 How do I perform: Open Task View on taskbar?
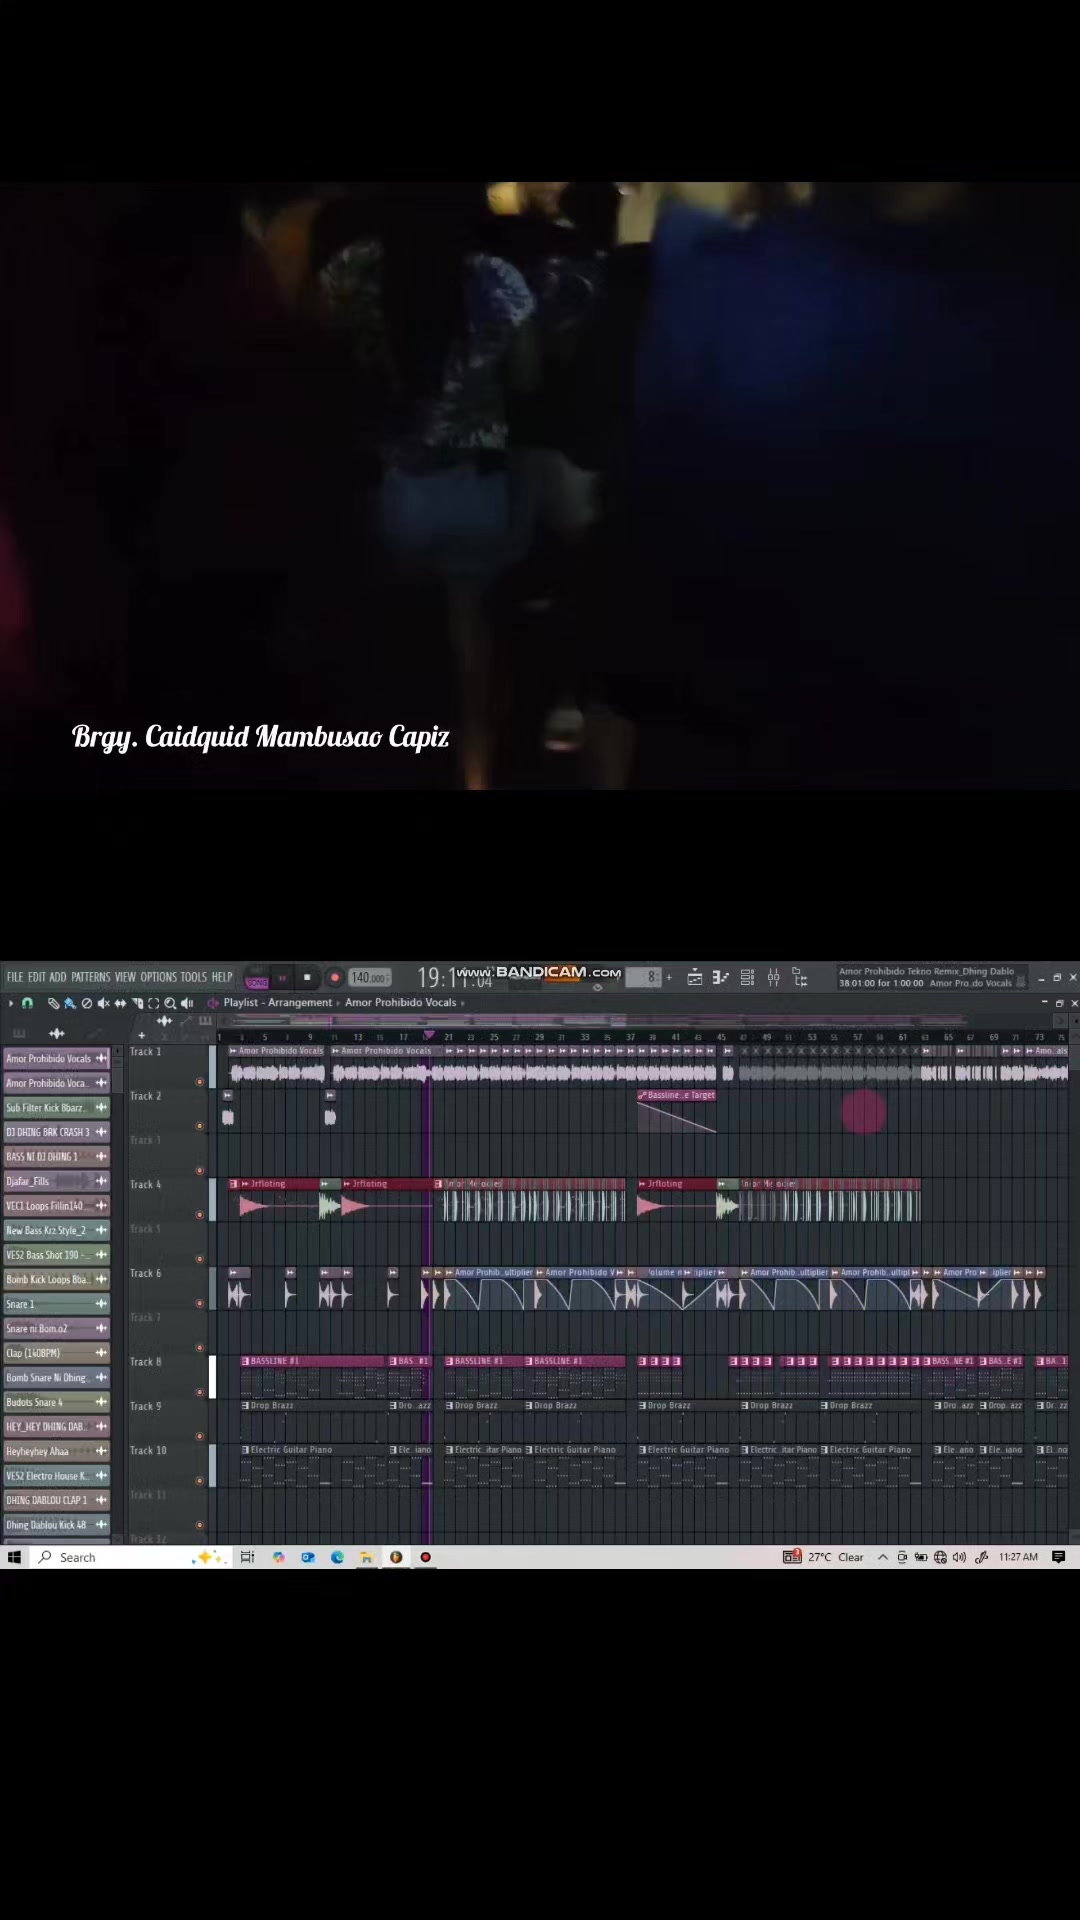pyautogui.click(x=247, y=1557)
